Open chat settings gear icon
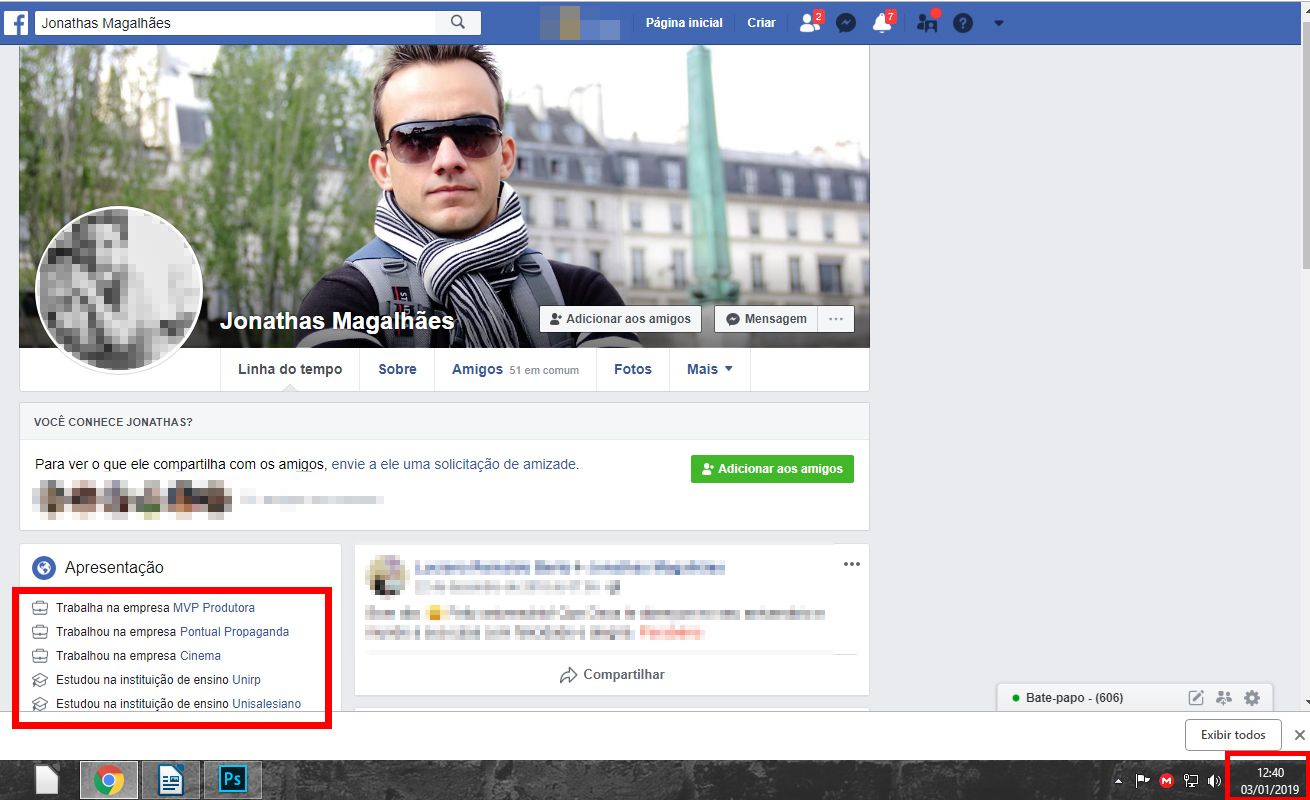1310x800 pixels. 1252,698
